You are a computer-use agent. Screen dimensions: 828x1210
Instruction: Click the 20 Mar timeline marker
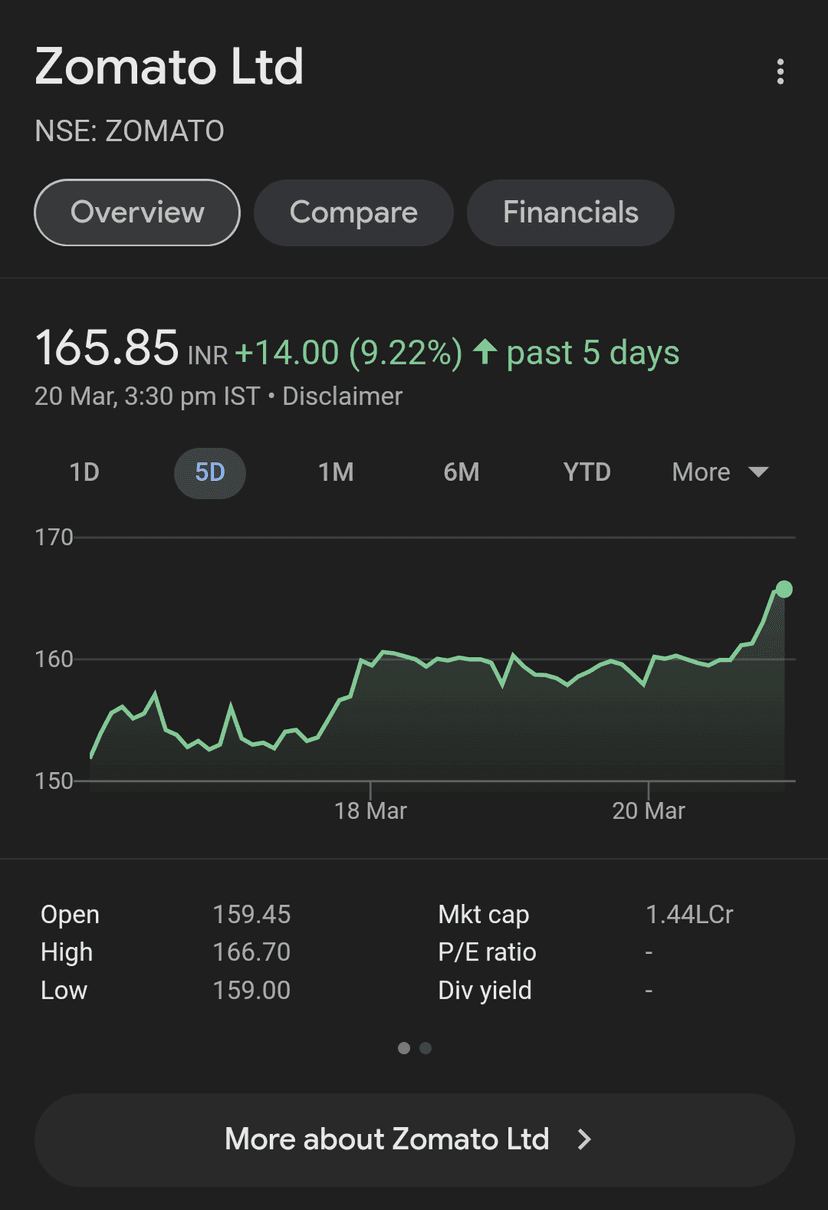pyautogui.click(x=648, y=810)
